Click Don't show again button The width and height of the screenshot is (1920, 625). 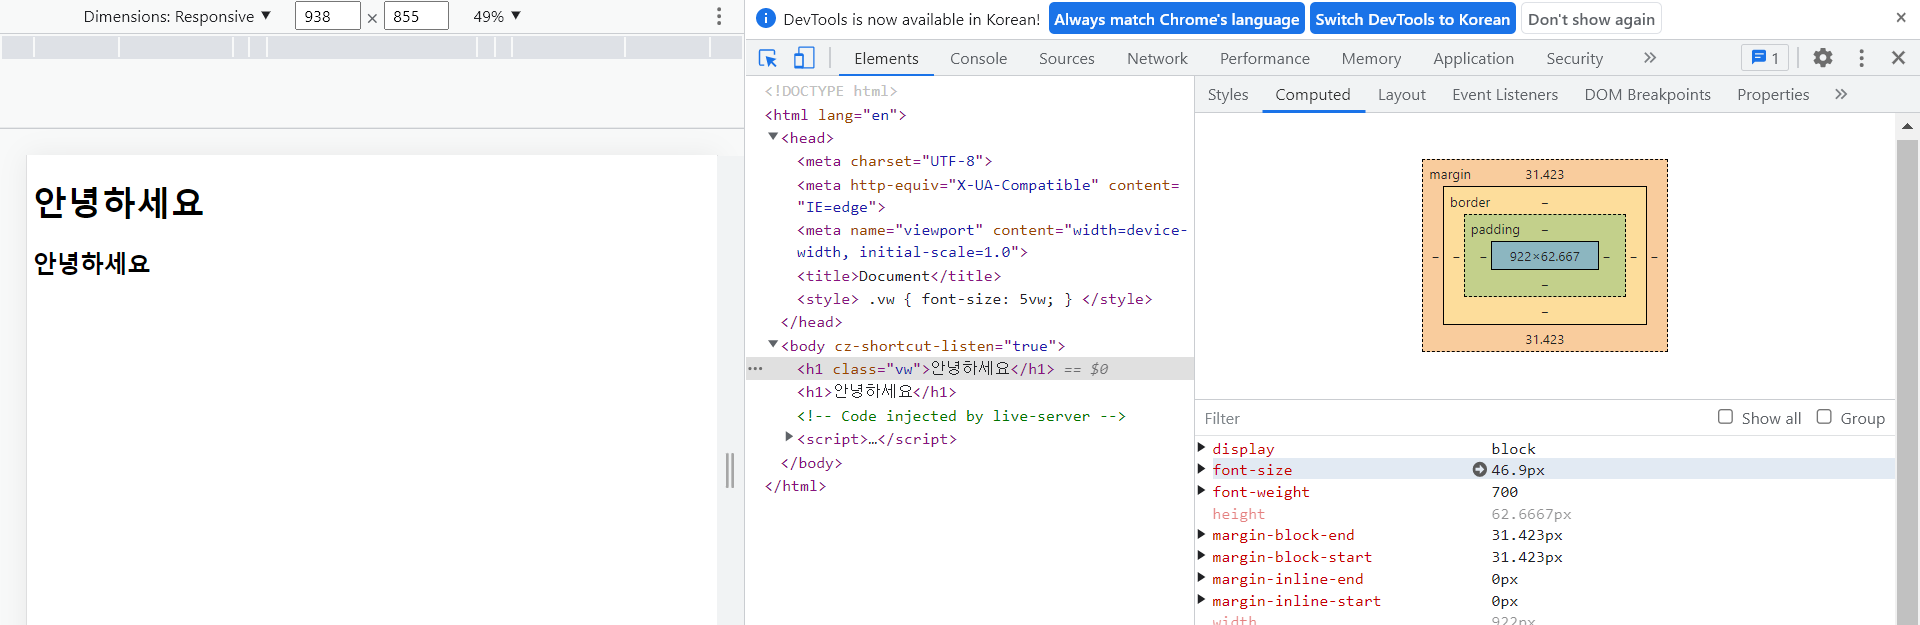point(1591,19)
